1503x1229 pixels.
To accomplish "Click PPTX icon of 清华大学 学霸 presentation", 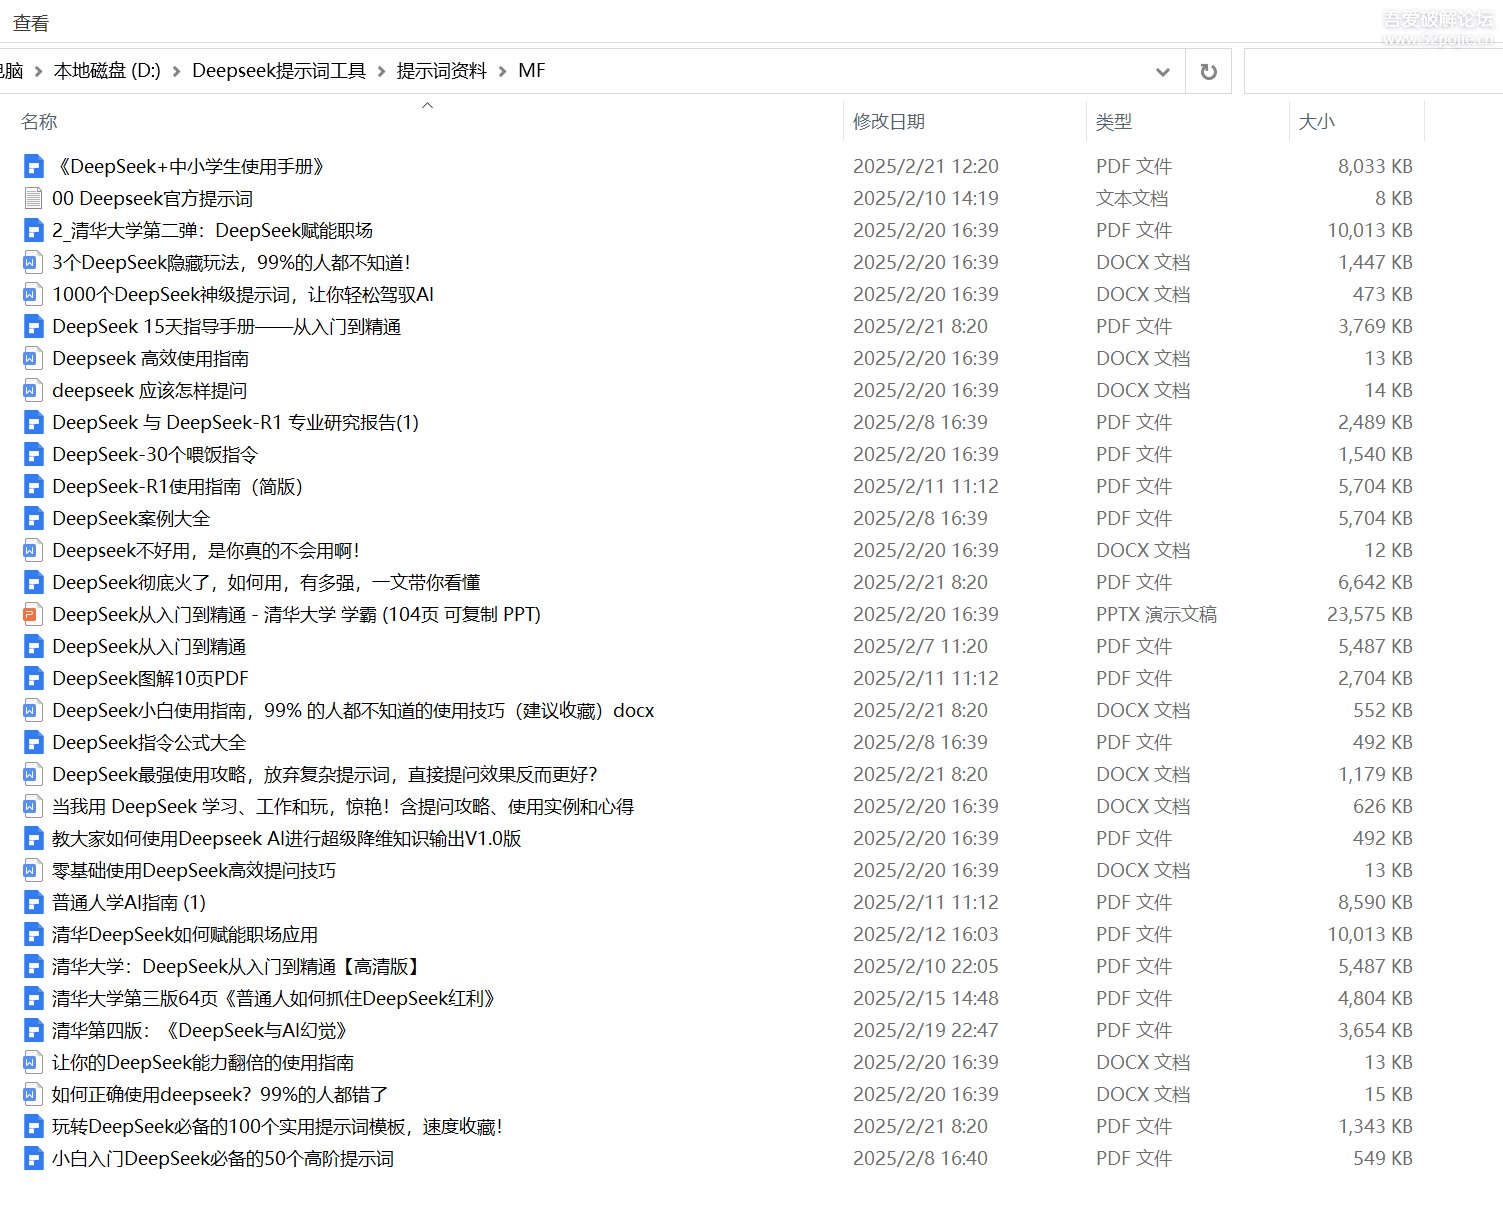I will pyautogui.click(x=33, y=614).
